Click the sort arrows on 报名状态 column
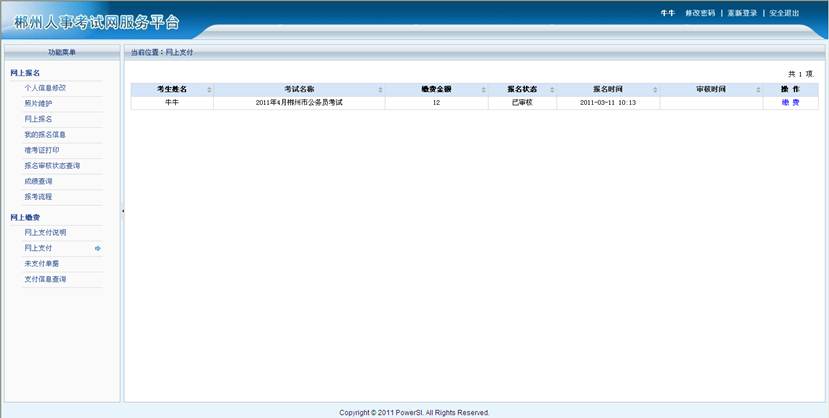Image resolution: width=829 pixels, height=418 pixels. point(557,90)
